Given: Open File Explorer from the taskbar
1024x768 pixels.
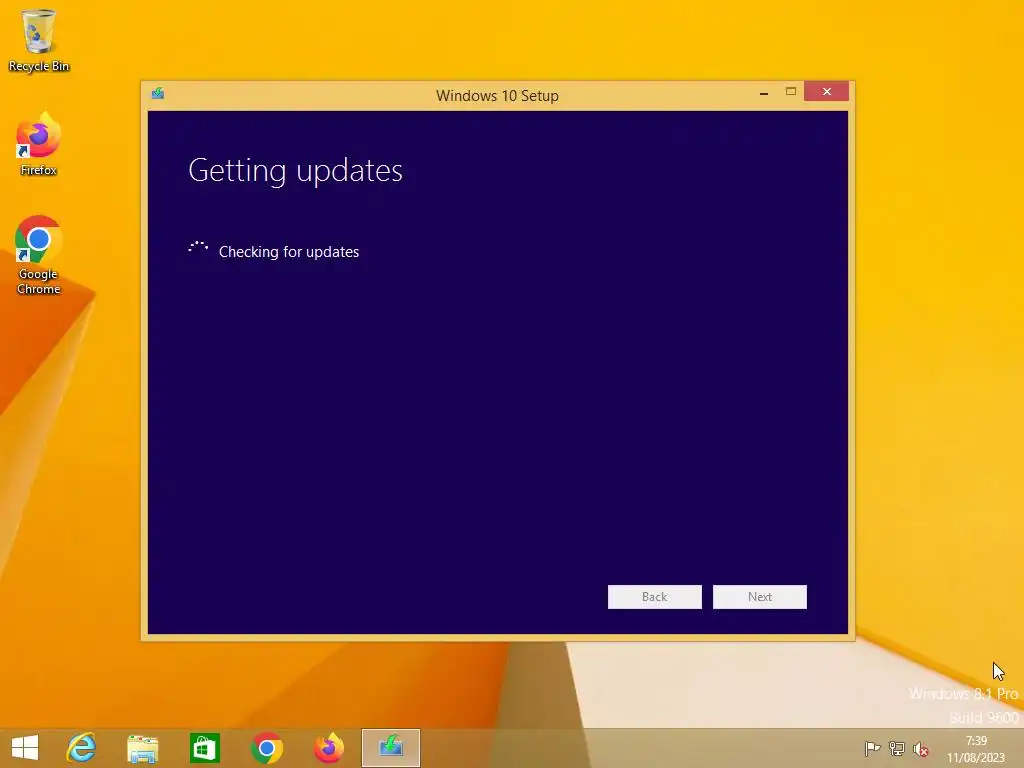Looking at the screenshot, I should point(142,748).
